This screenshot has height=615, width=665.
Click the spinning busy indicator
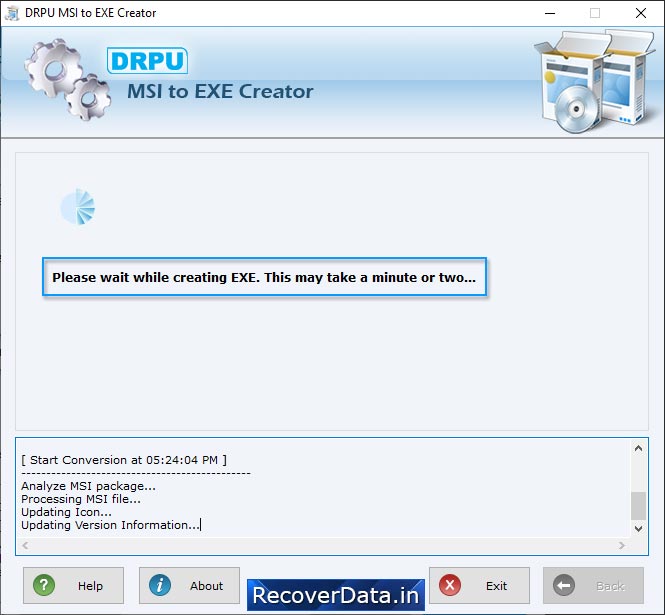(x=78, y=207)
